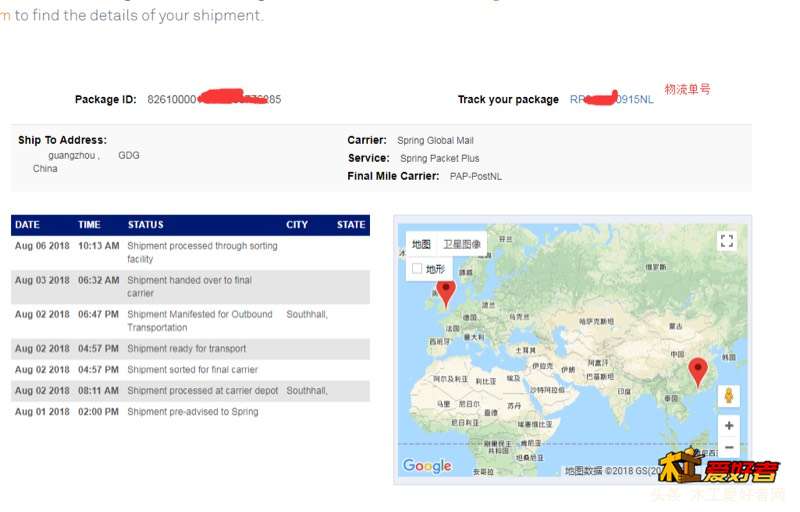Open the tracking number link ending 0915NL
800x512 pixels.
coord(611,99)
